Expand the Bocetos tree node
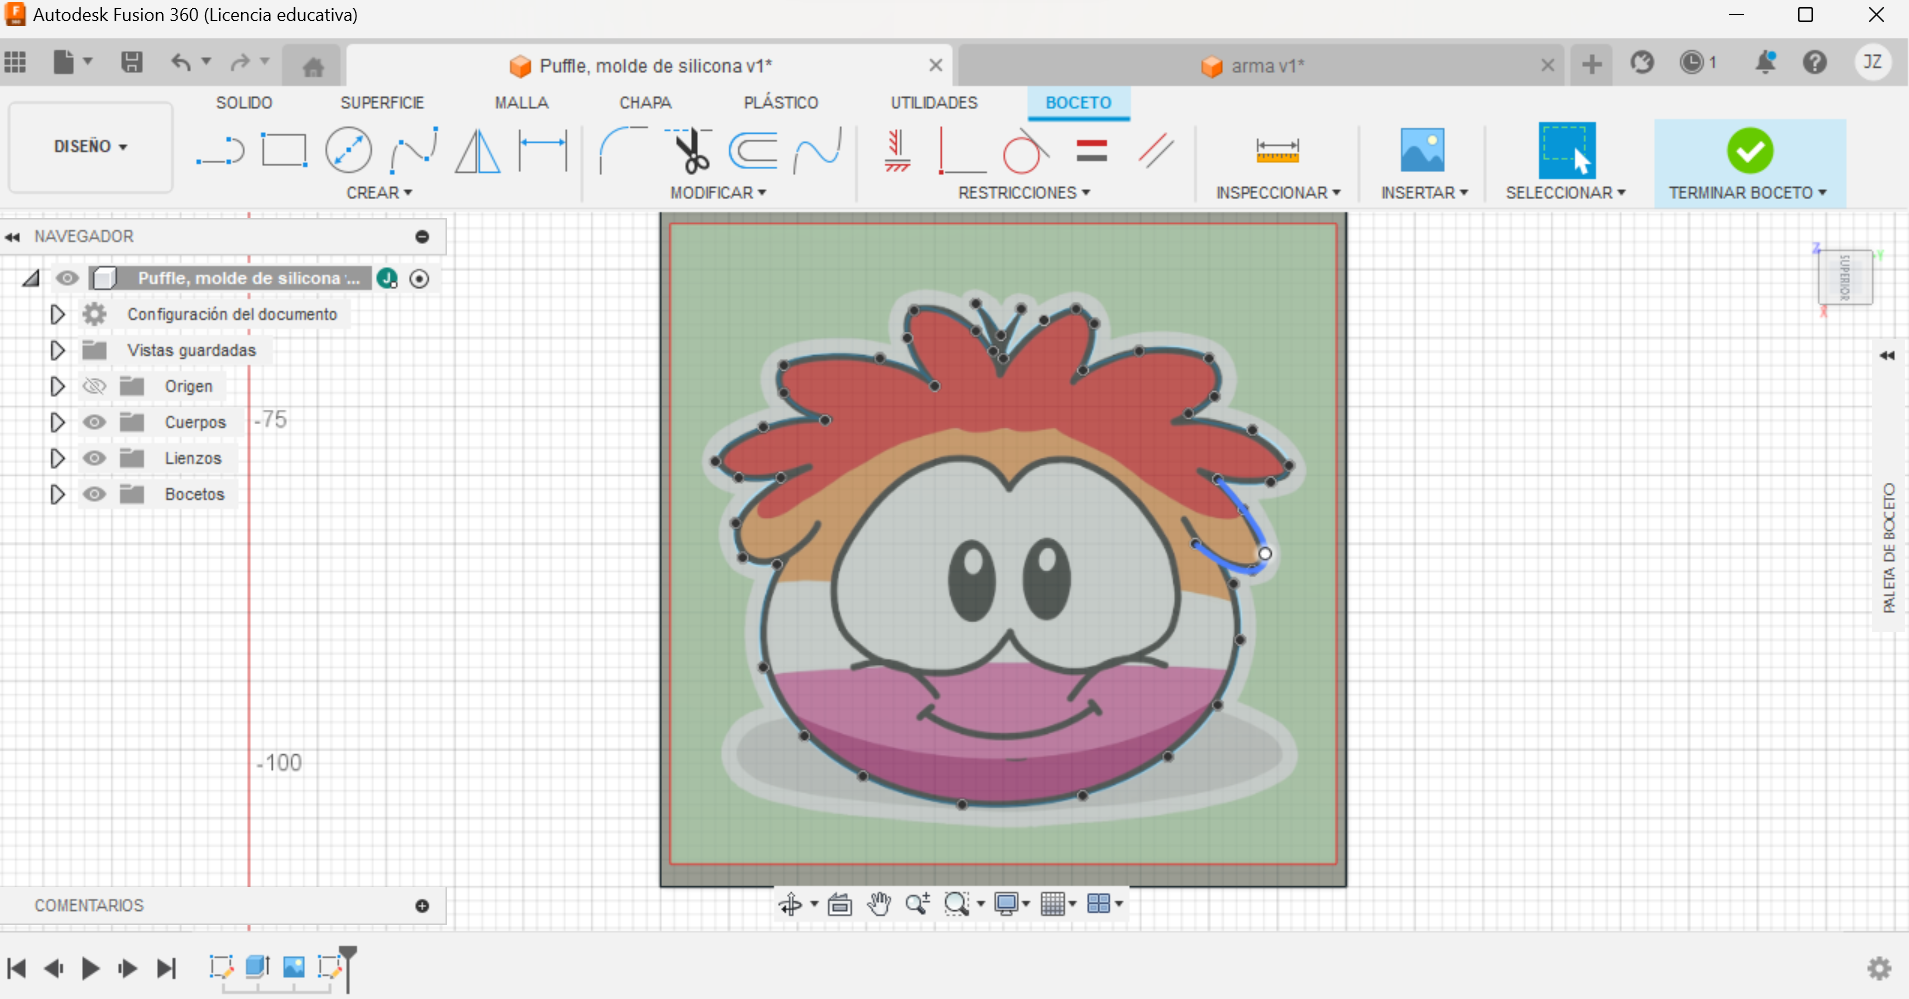 (x=57, y=494)
